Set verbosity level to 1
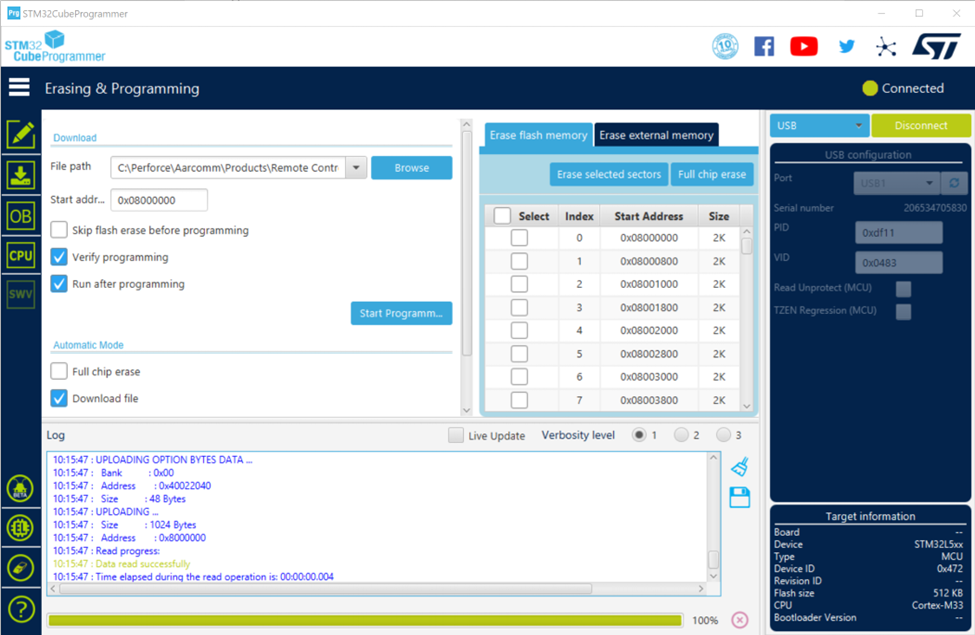Image resolution: width=975 pixels, height=635 pixels. point(639,435)
